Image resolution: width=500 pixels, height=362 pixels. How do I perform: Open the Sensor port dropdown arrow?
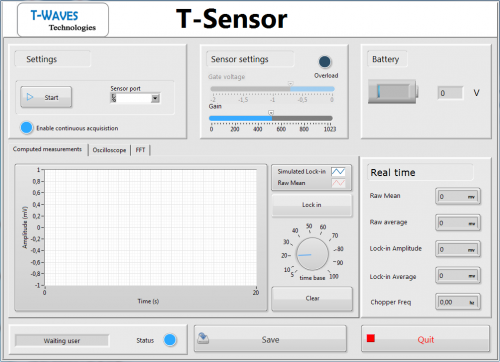[x=155, y=98]
